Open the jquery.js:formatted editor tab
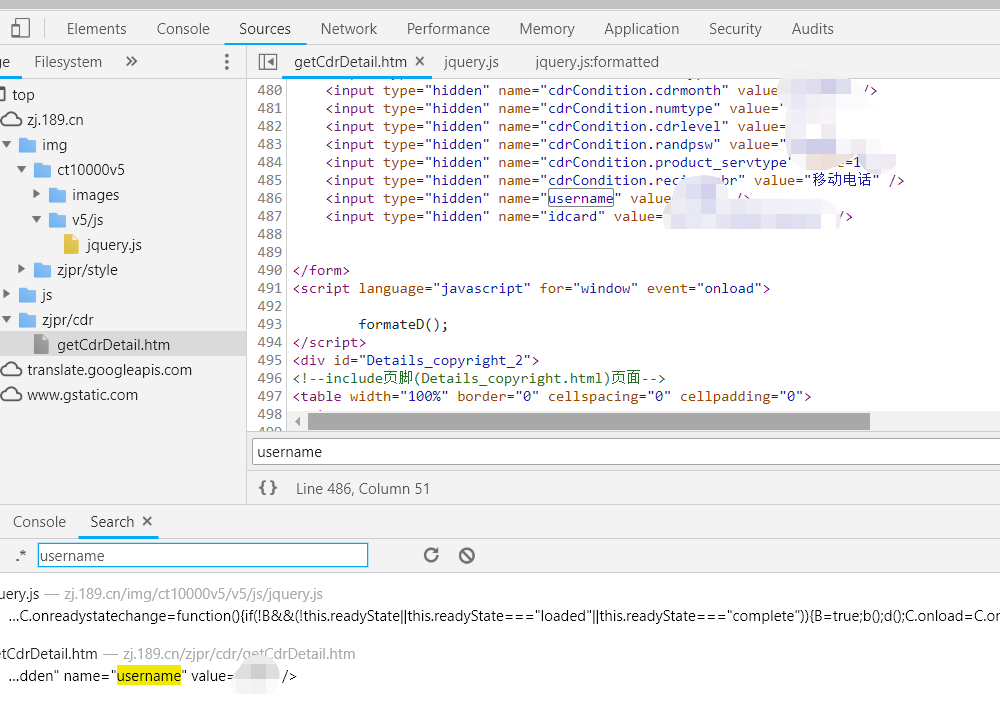 coord(597,62)
